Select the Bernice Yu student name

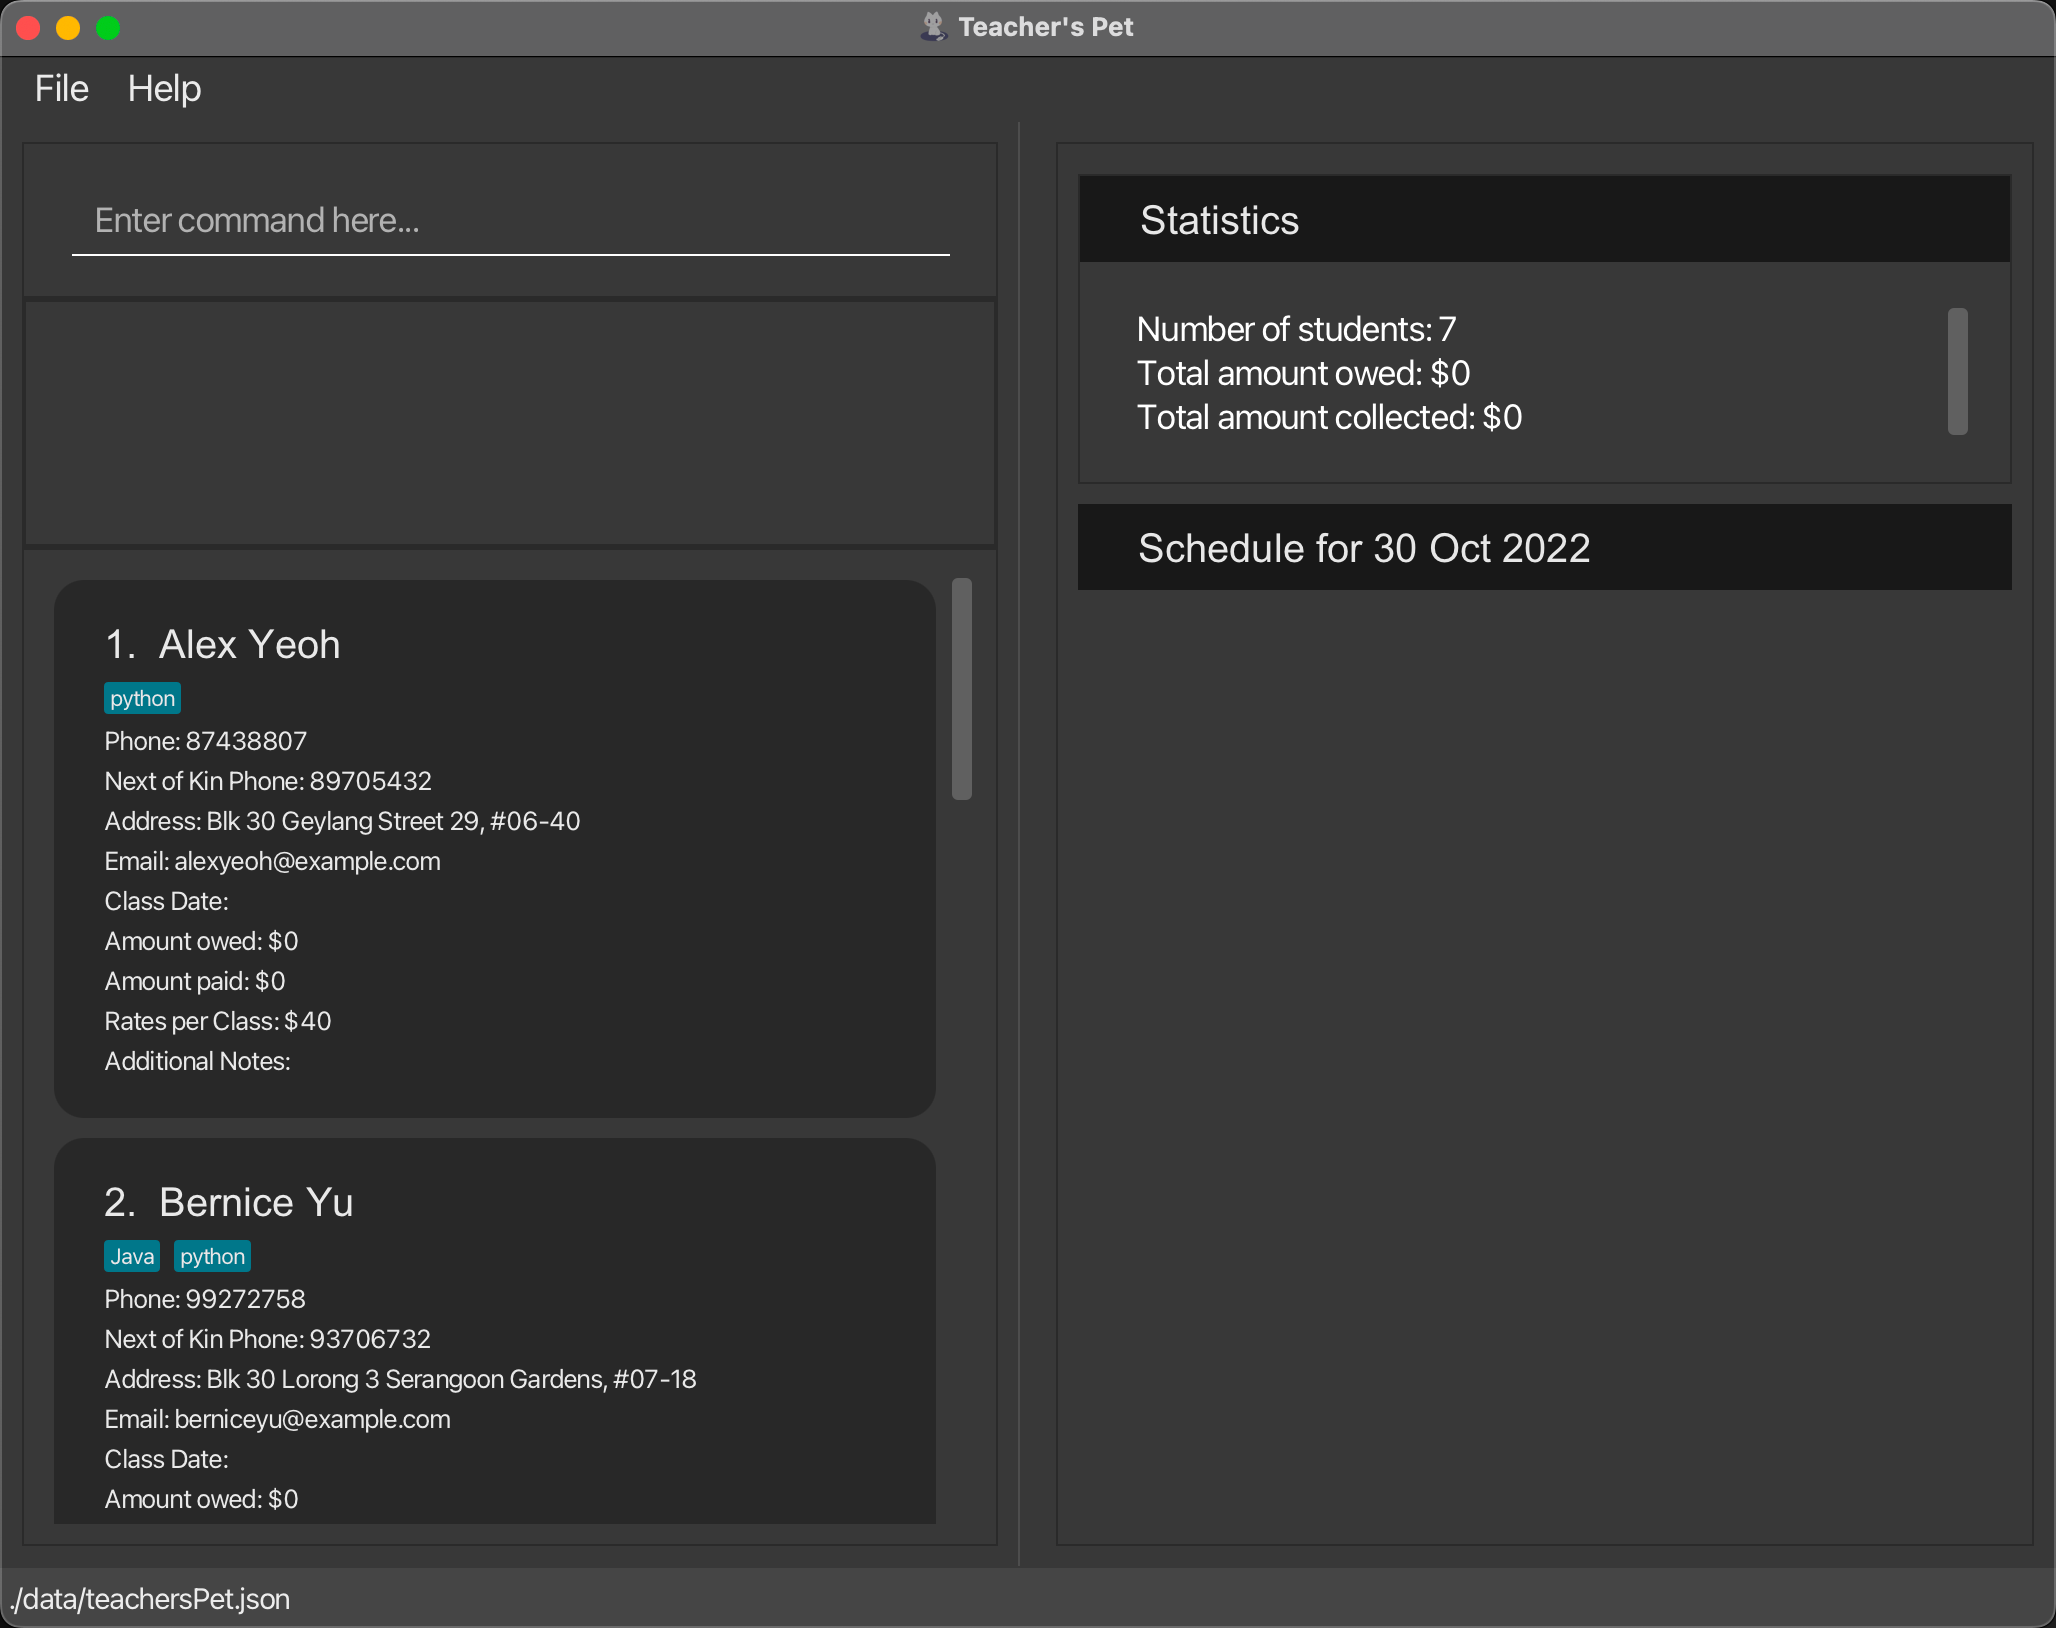[256, 1202]
